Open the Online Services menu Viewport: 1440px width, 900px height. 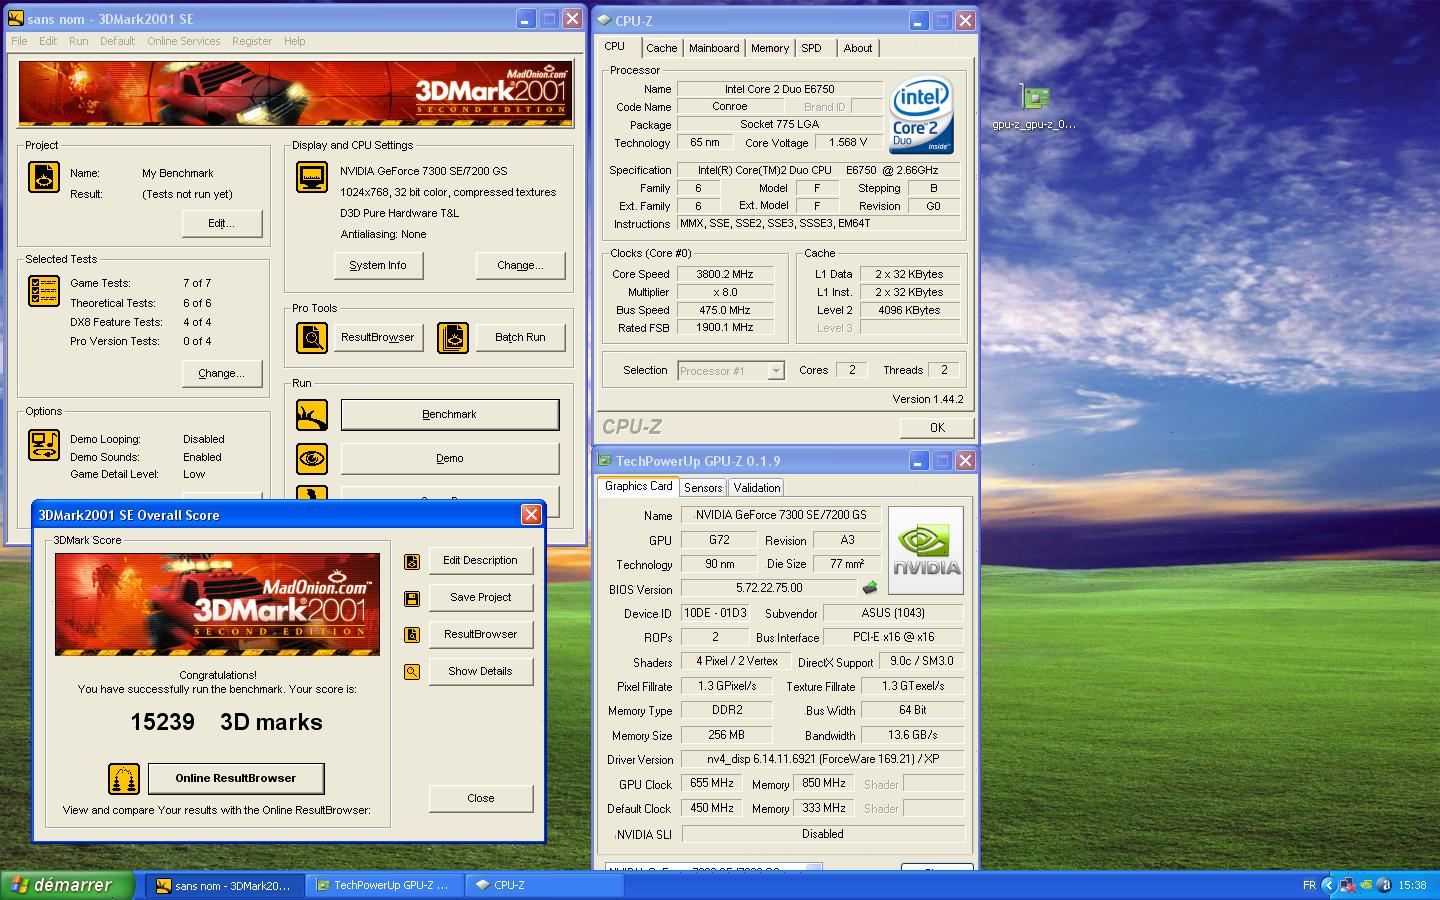(x=184, y=41)
